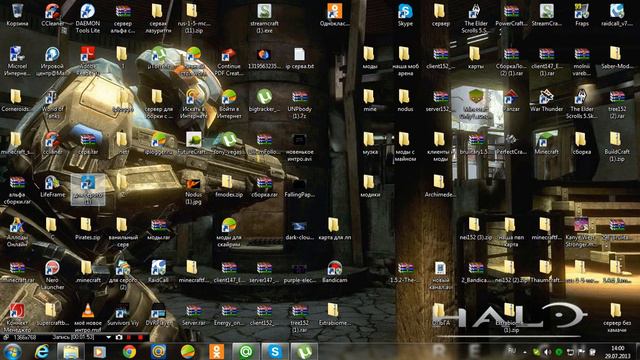Select the raidcall_v7 installer icon
Image resolution: width=640 pixels, height=360 pixels.
pos(617,16)
